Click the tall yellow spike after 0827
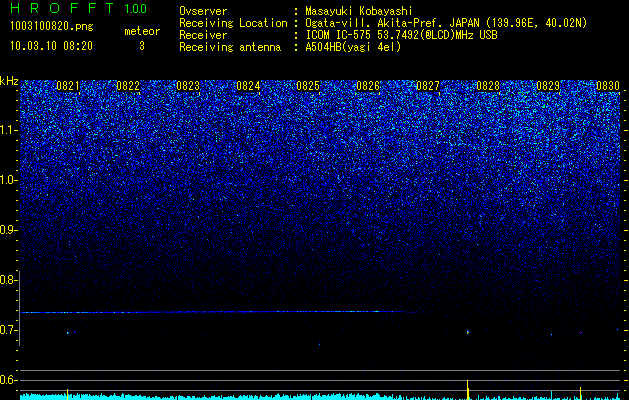The width and height of the screenshot is (629, 400). tap(468, 390)
